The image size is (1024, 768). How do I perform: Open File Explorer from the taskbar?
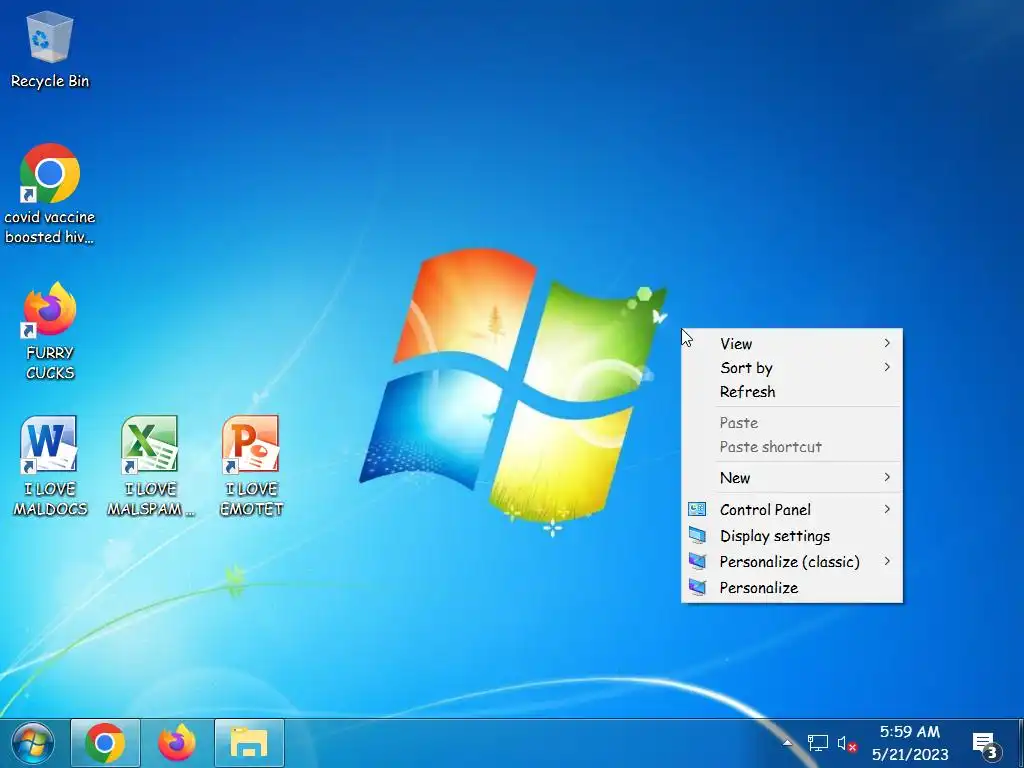249,743
